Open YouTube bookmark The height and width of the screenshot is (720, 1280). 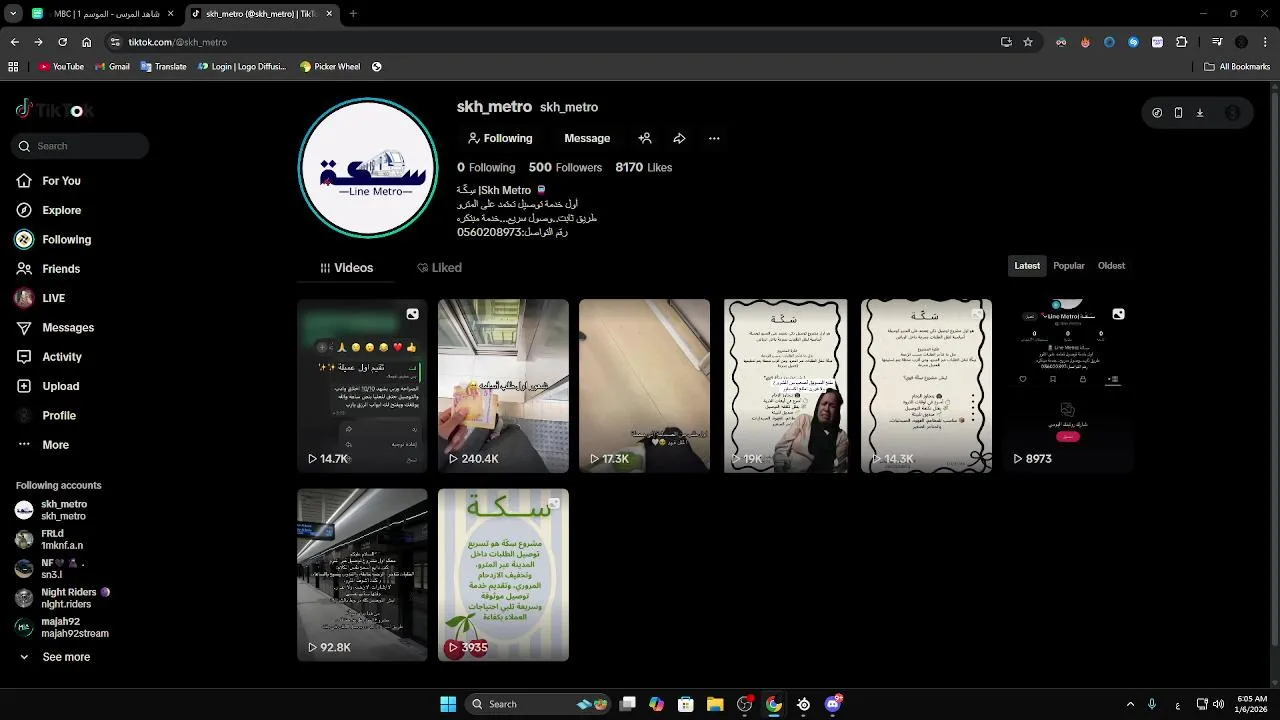pos(61,67)
